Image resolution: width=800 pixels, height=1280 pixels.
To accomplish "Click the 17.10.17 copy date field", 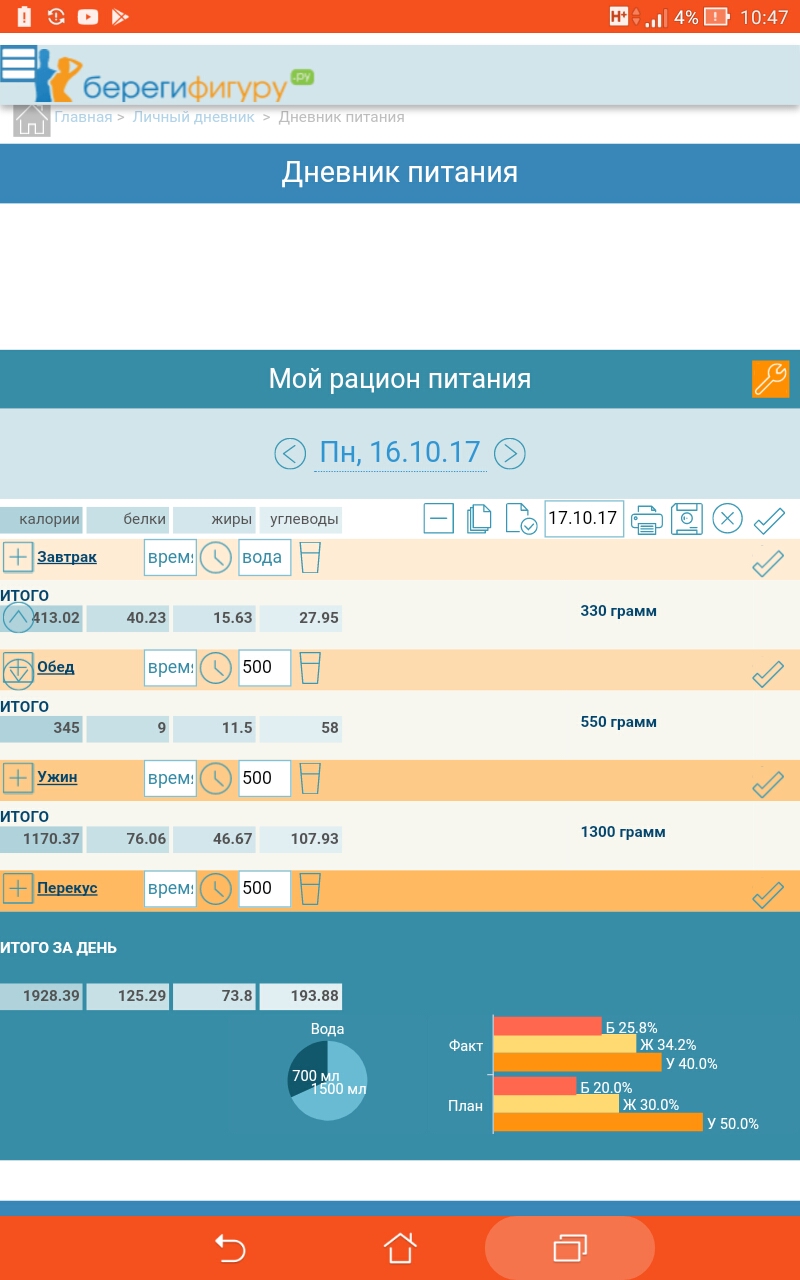I will 584,519.
